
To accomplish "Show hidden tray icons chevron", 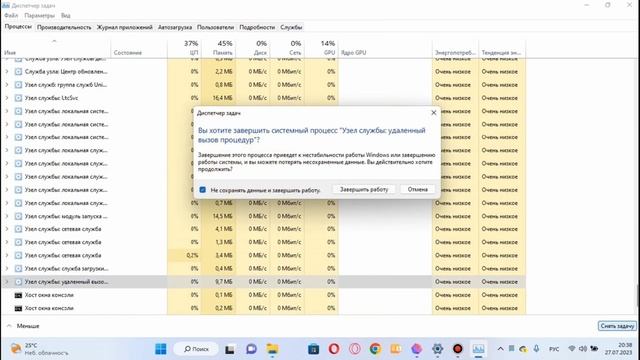I will (x=500, y=349).
